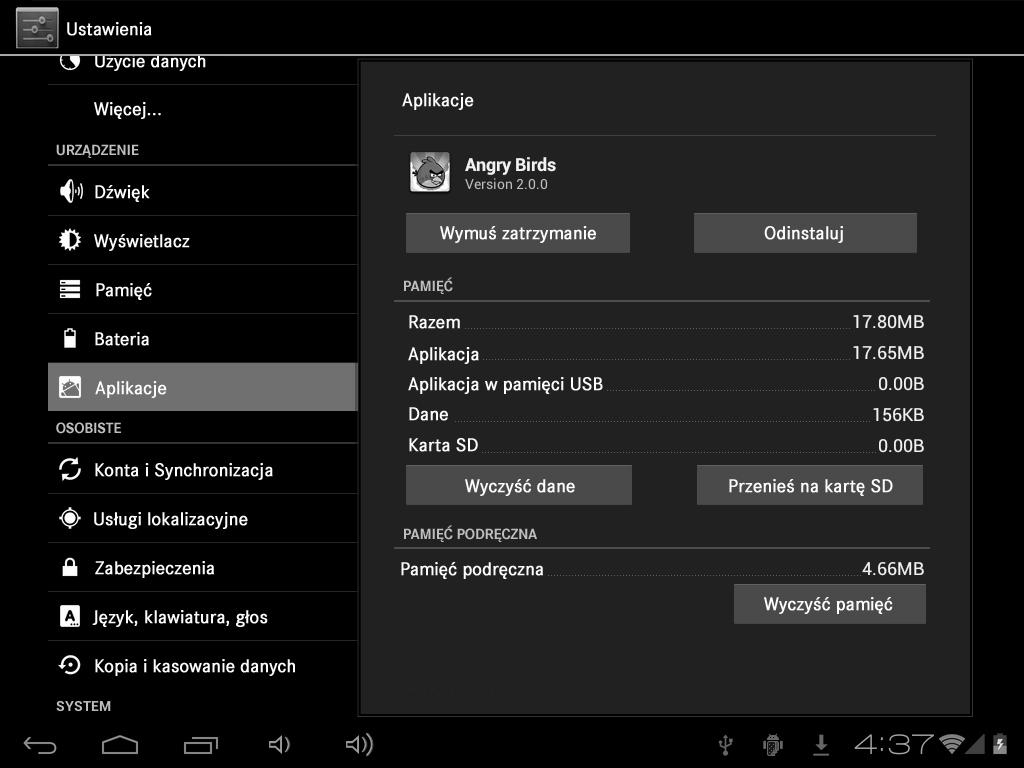
Task: Open Usługi lokalizacyjne settings
Action: click(x=202, y=519)
